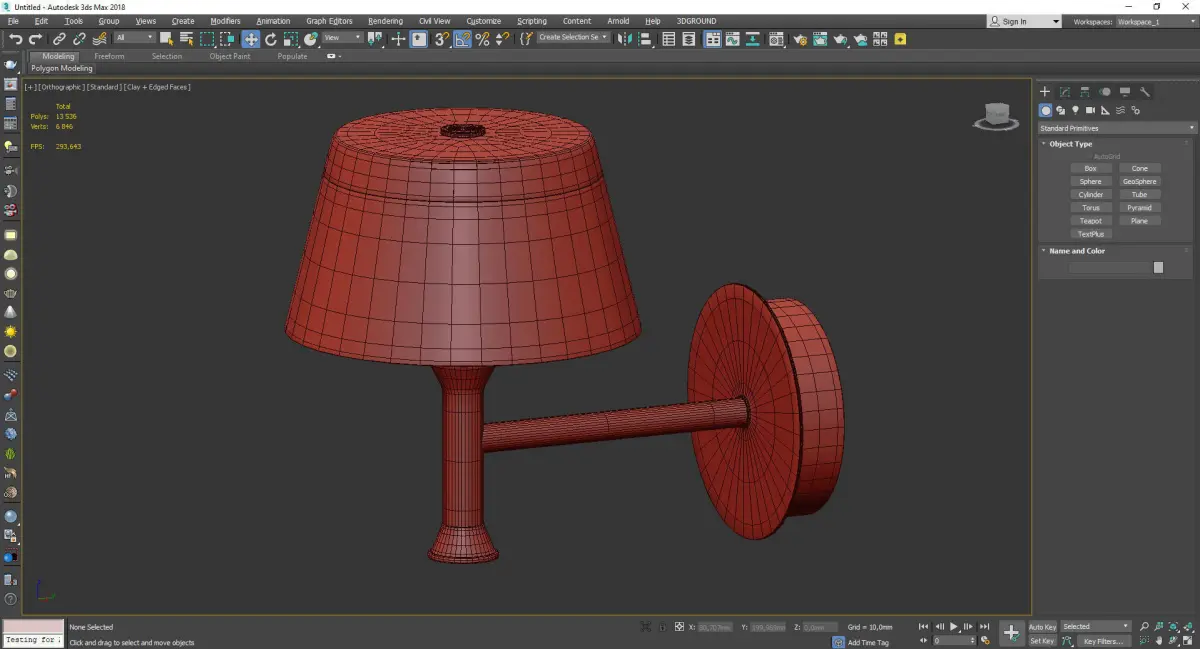
Task: Toggle the 3D Snaps button
Action: coord(440,39)
